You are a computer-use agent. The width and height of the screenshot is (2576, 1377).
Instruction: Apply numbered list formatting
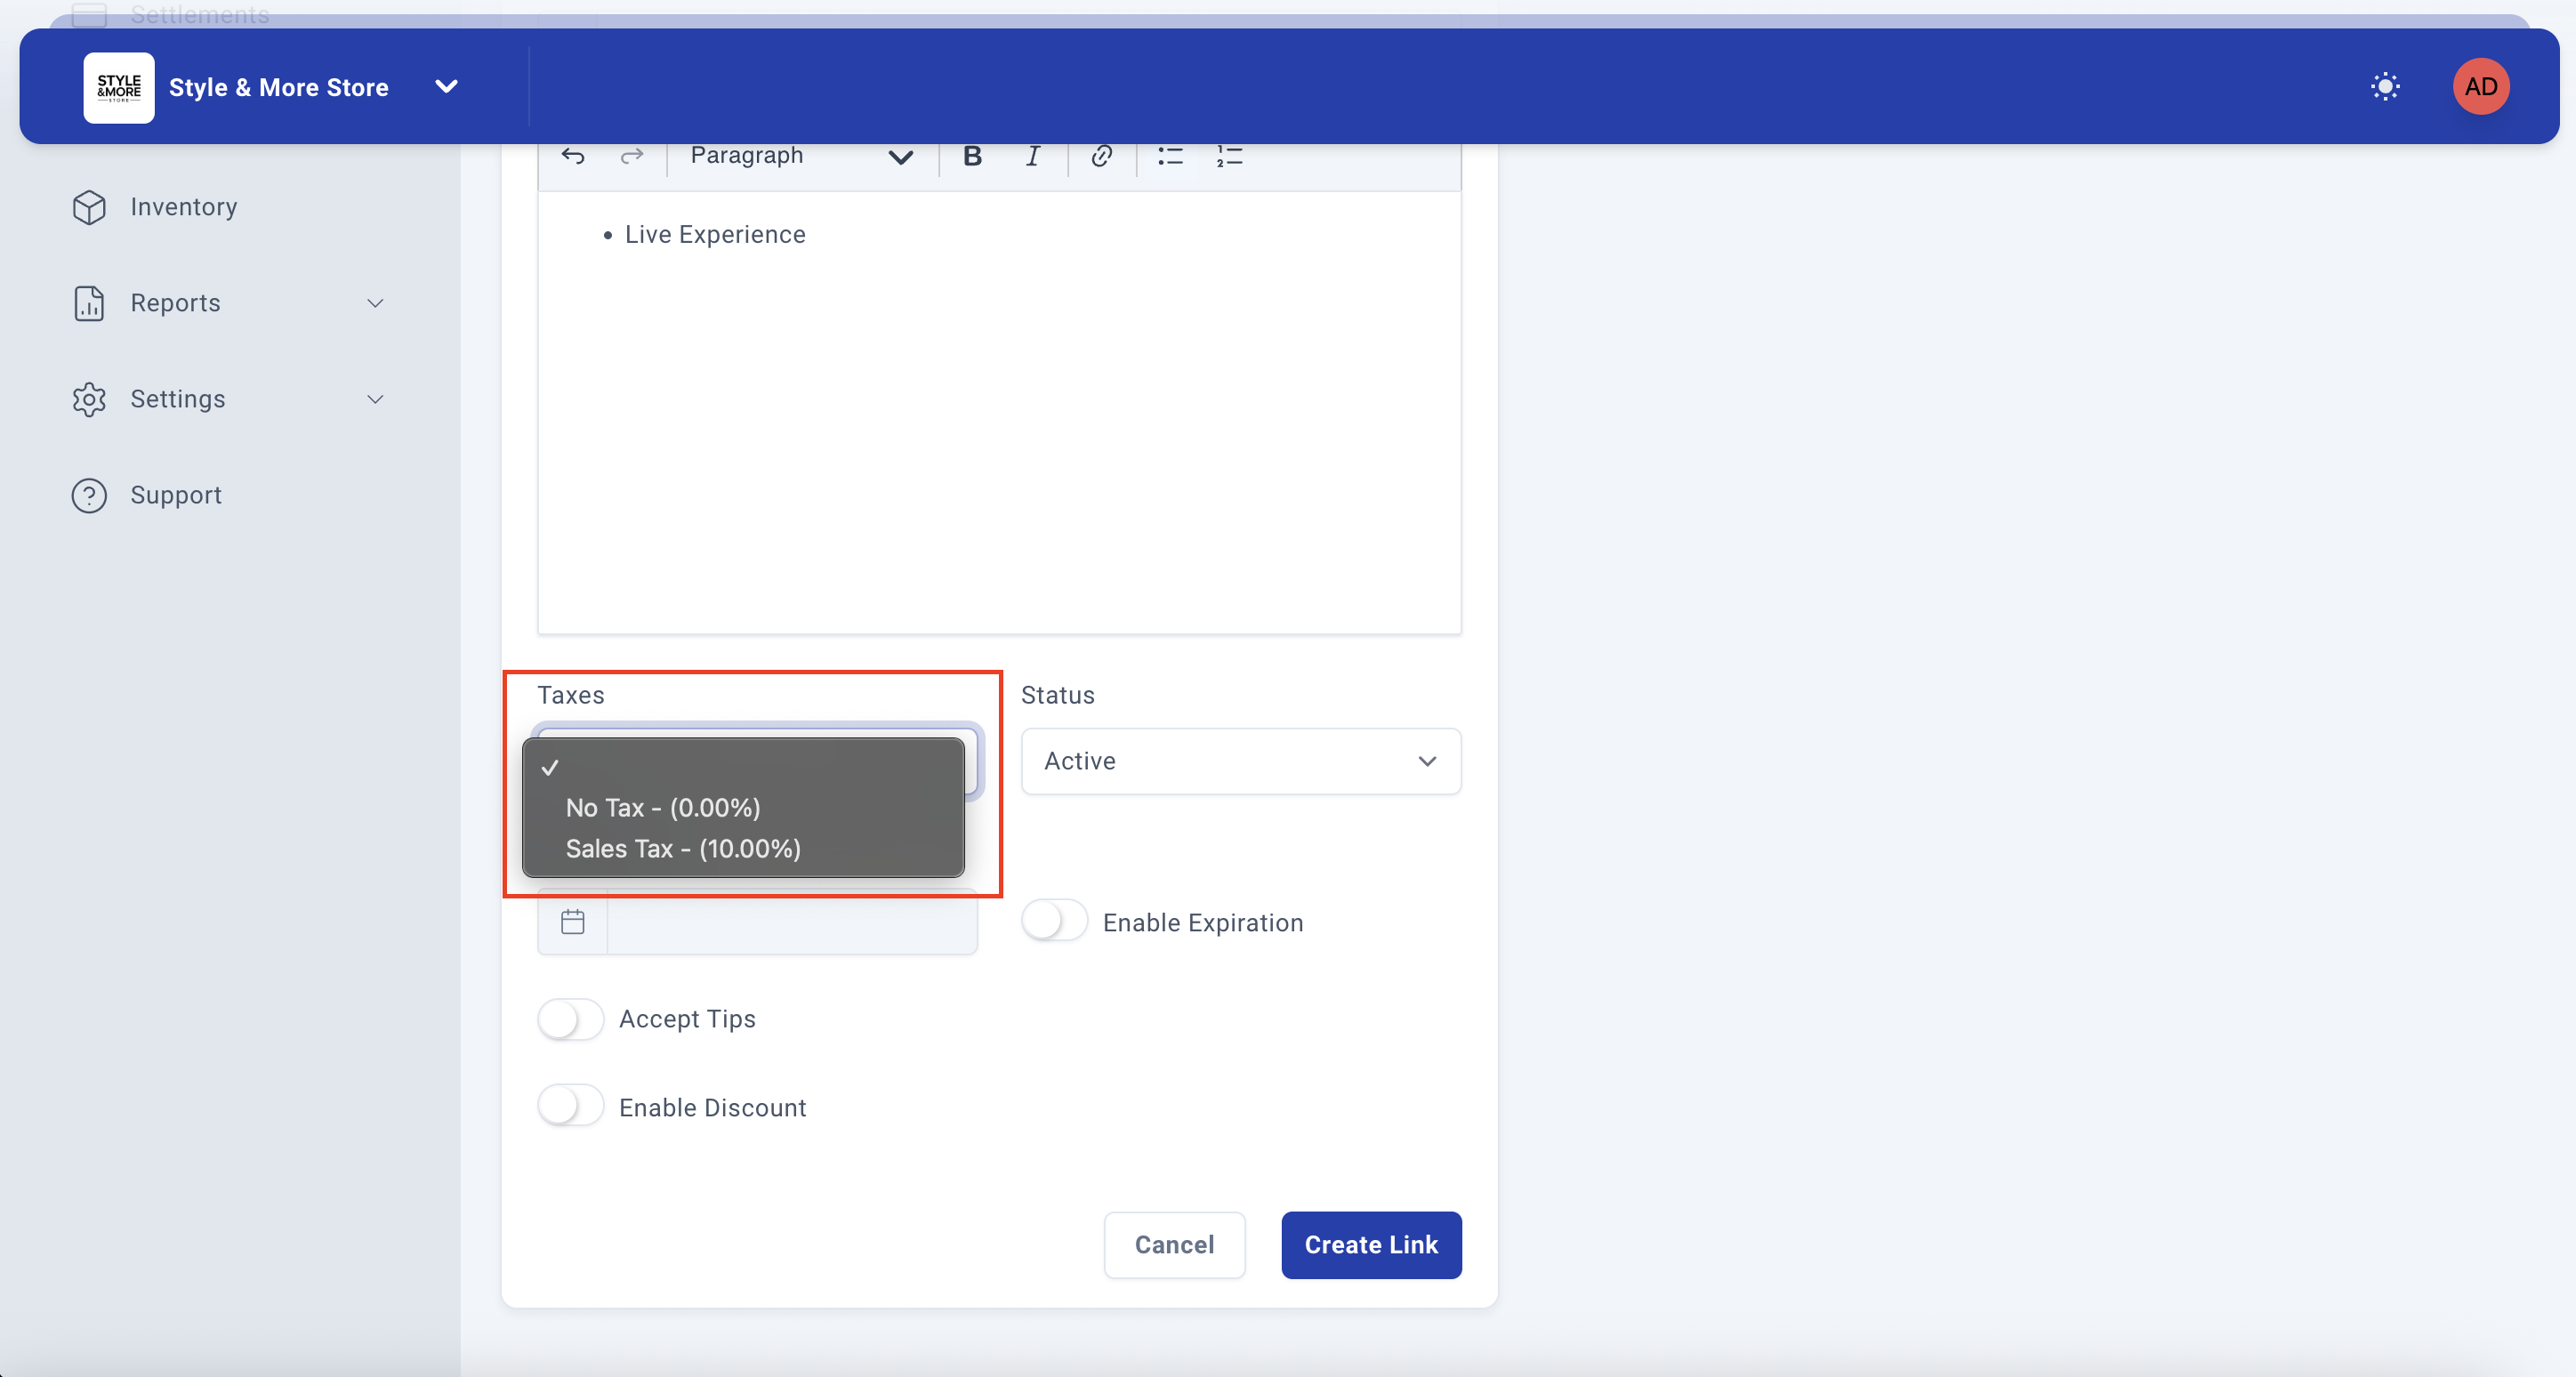[1229, 156]
